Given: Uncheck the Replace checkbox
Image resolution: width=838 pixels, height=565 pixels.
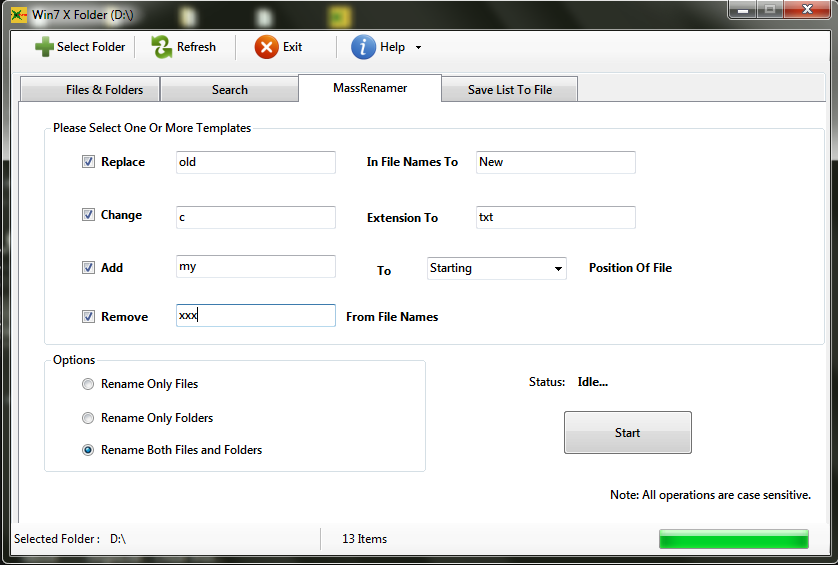Looking at the screenshot, I should pyautogui.click(x=88, y=161).
